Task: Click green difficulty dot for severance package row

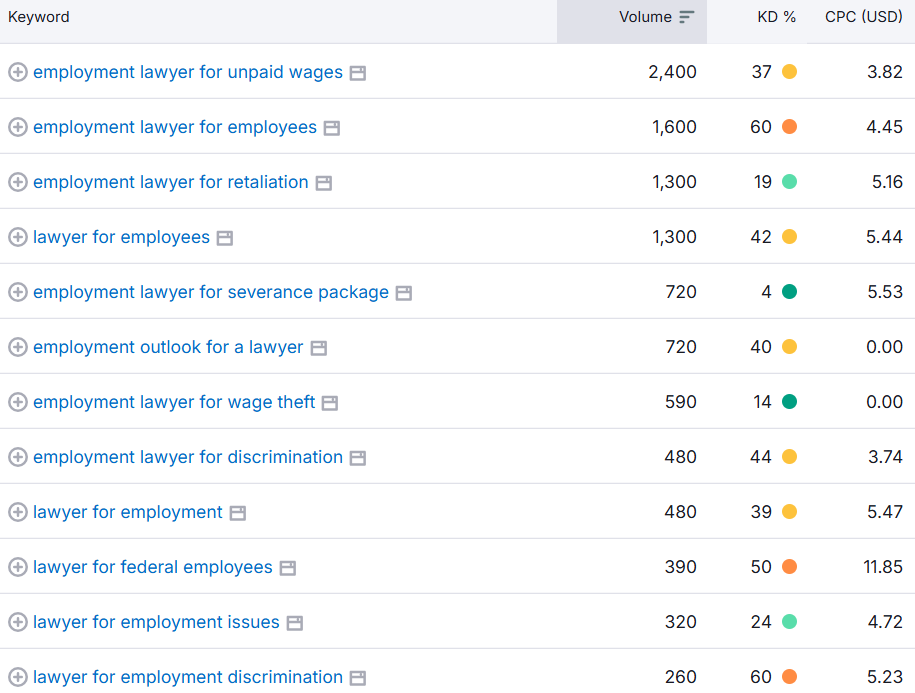Action: (789, 292)
